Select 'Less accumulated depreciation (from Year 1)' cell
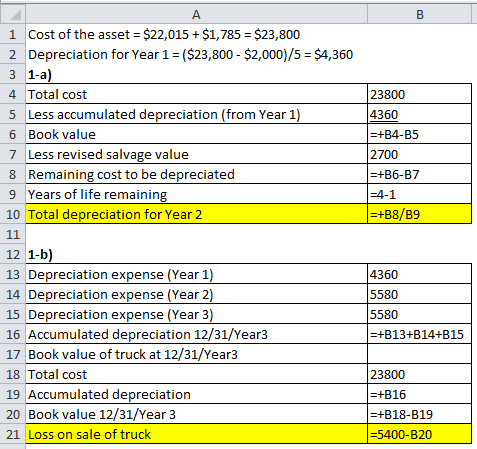Viewport: 477px width, 449px height. click(196, 114)
